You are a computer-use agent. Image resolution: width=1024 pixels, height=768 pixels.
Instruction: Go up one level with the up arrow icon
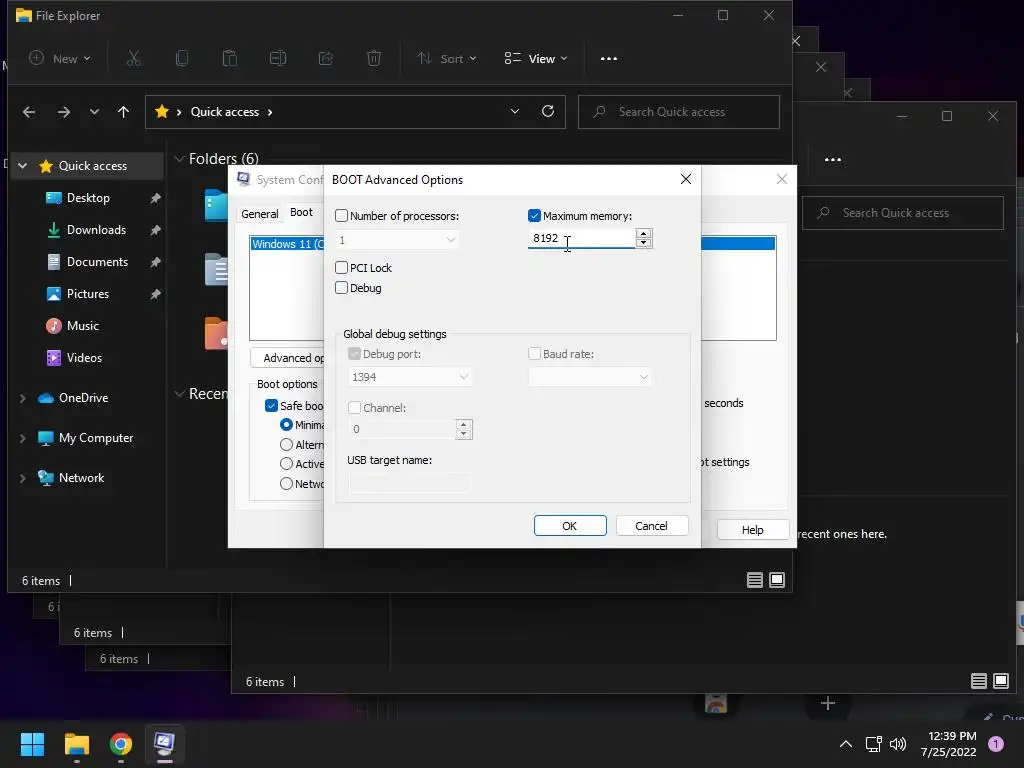click(123, 112)
